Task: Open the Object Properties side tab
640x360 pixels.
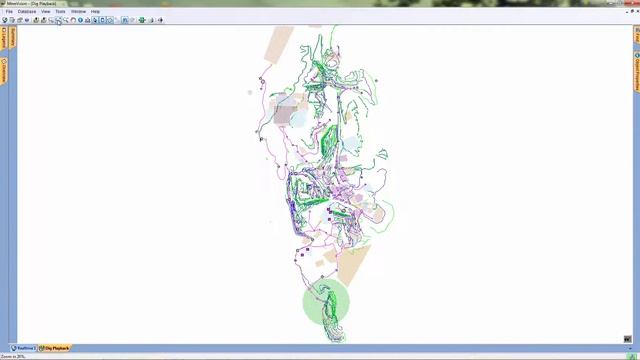Action: click(x=636, y=71)
